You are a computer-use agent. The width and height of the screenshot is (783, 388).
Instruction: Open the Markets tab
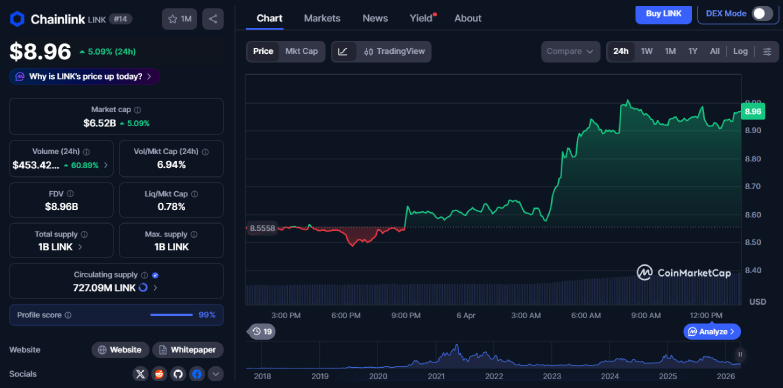(322, 18)
